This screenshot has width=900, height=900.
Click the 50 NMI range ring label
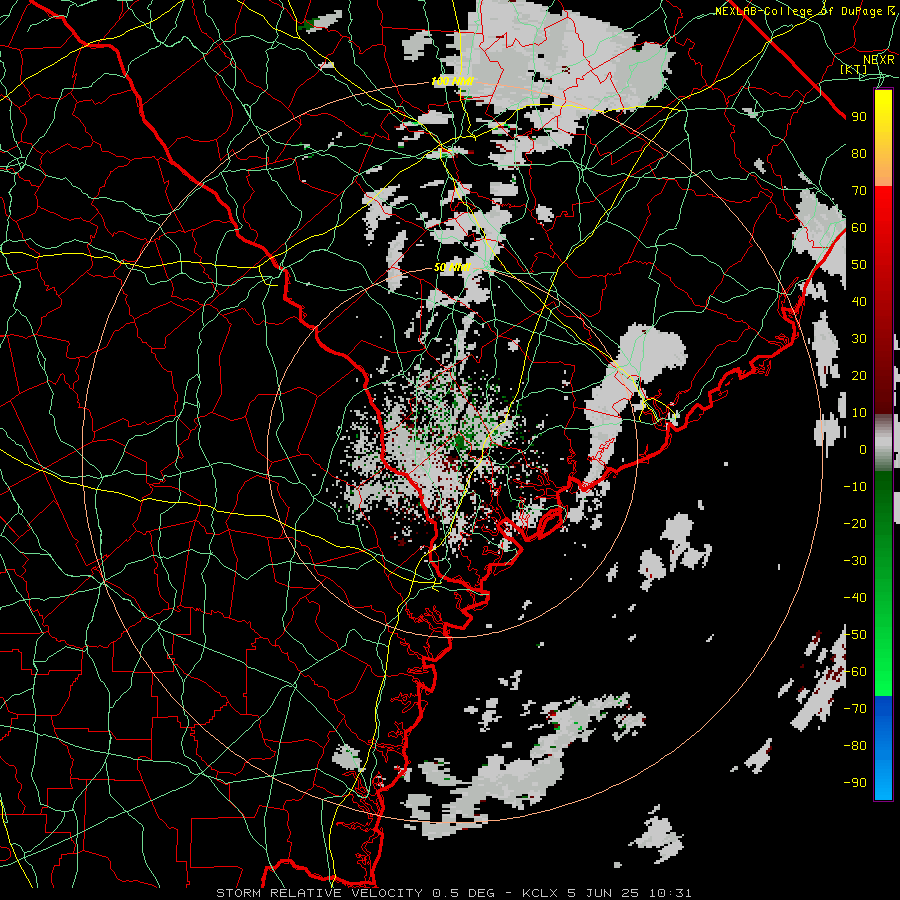[452, 267]
